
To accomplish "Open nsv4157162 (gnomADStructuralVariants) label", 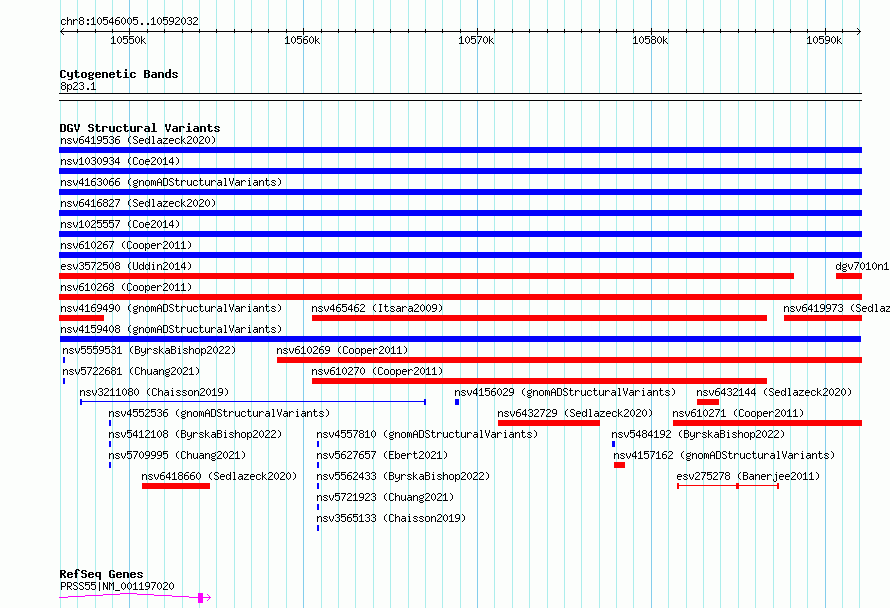I will pyautogui.click(x=724, y=455).
